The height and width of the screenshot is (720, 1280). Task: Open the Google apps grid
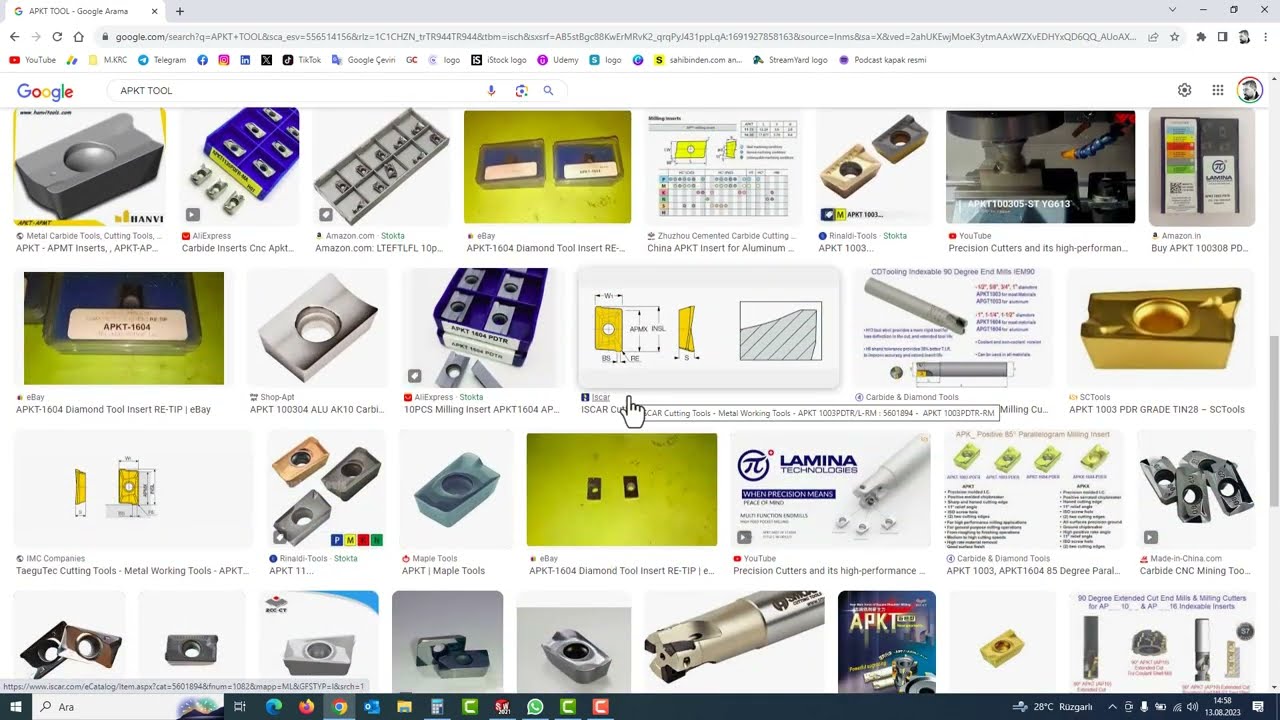pyautogui.click(x=1218, y=90)
